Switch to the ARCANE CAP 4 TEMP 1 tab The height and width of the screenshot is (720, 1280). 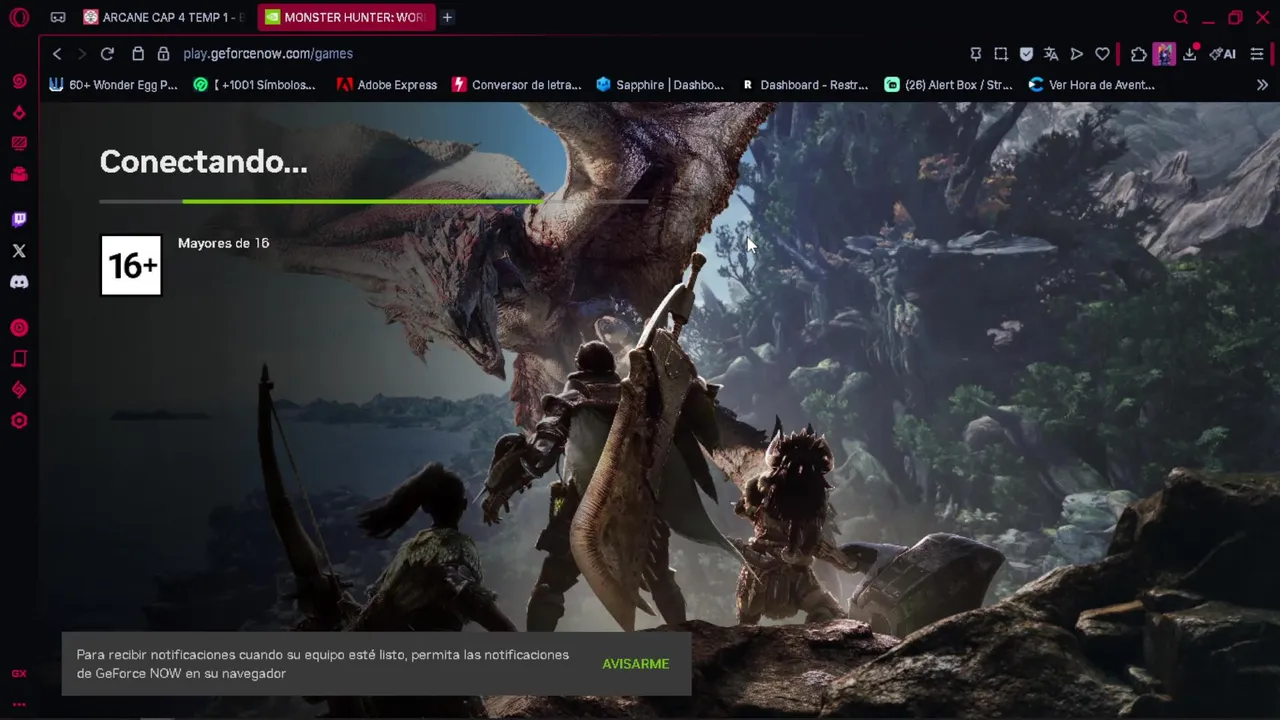coord(164,17)
